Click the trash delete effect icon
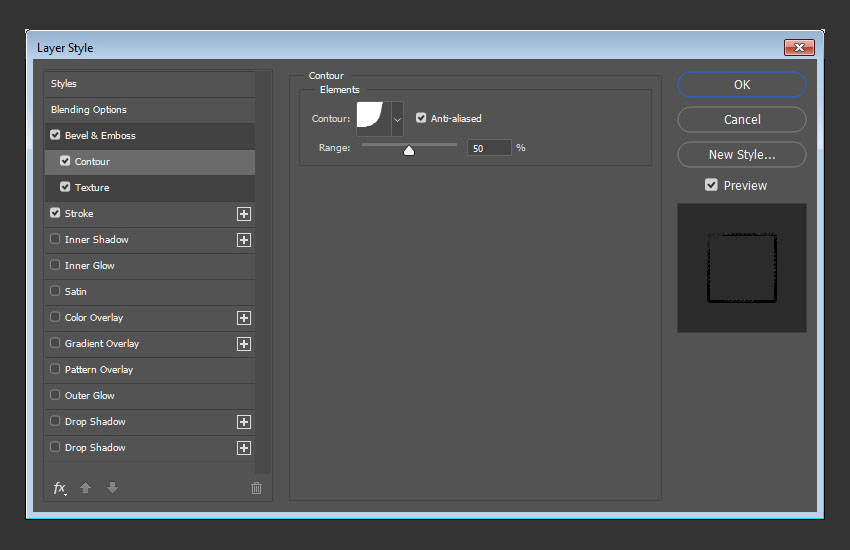Viewport: 850px width, 550px height. [x=256, y=488]
